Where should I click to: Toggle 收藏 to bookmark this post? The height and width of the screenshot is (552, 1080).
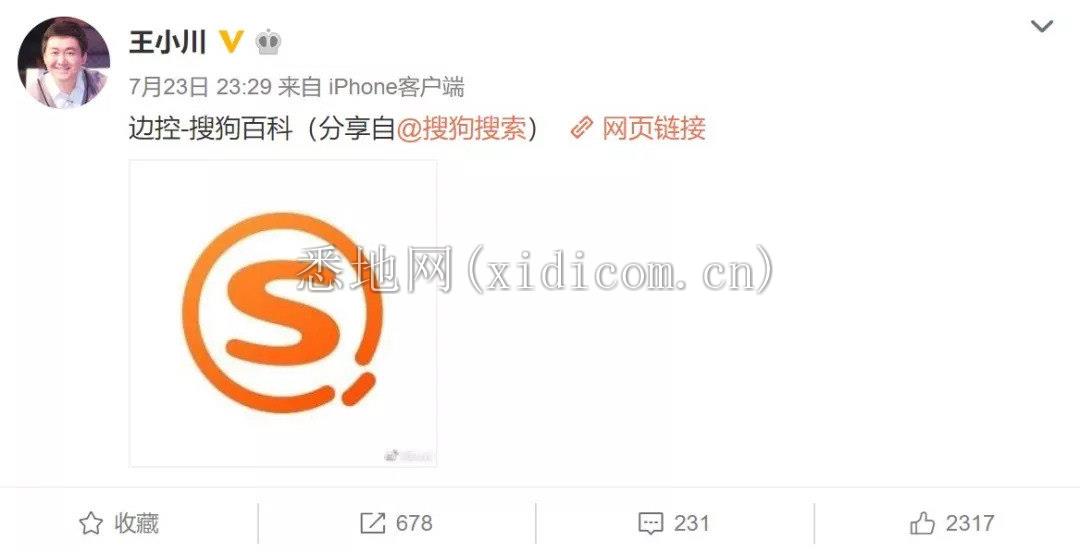coord(136,524)
